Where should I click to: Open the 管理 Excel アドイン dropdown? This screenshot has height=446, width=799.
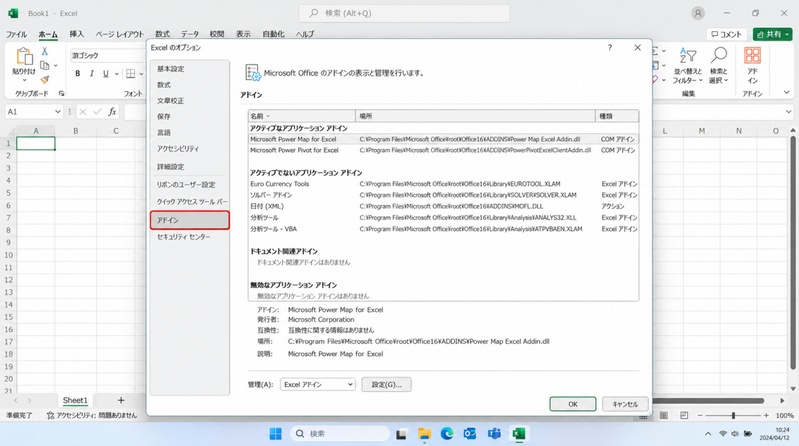[317, 384]
